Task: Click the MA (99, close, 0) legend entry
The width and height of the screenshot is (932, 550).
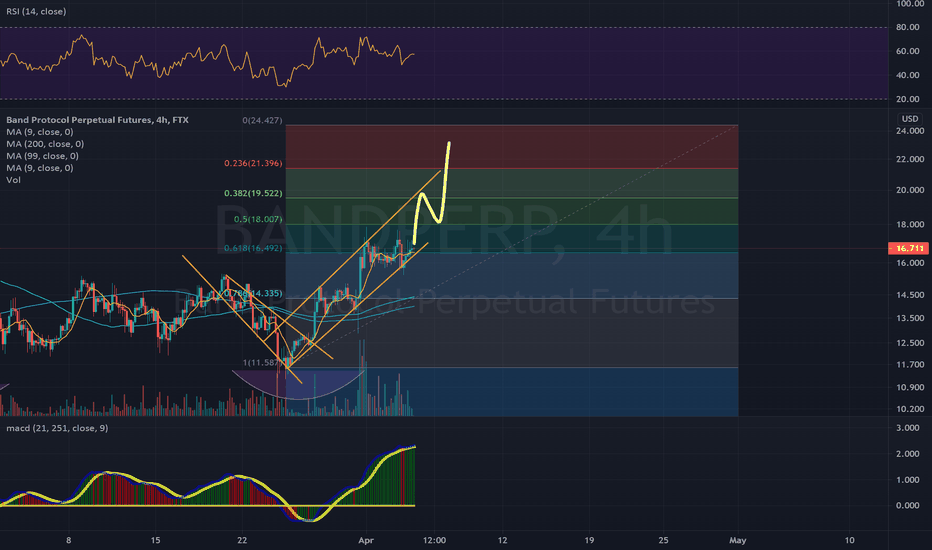Action: point(42,156)
